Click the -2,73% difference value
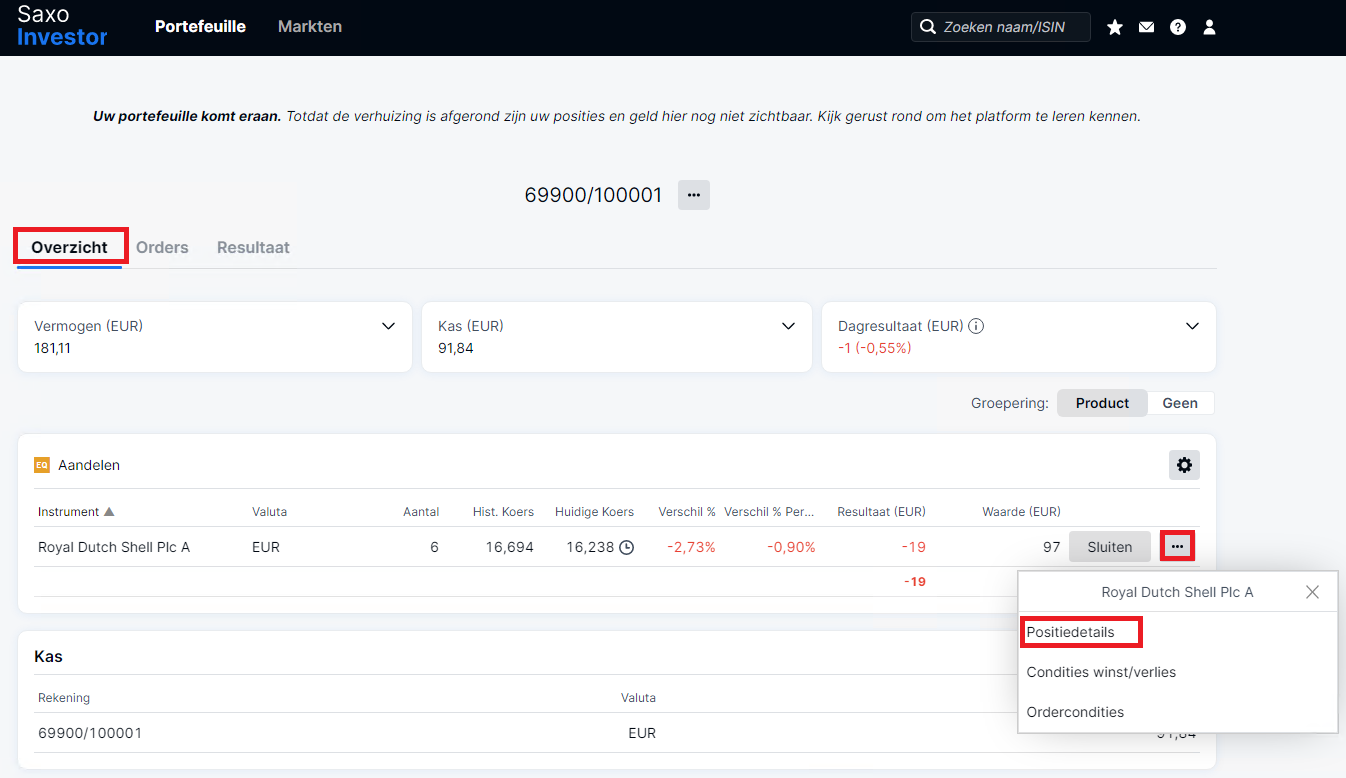Image resolution: width=1346 pixels, height=778 pixels. (691, 547)
